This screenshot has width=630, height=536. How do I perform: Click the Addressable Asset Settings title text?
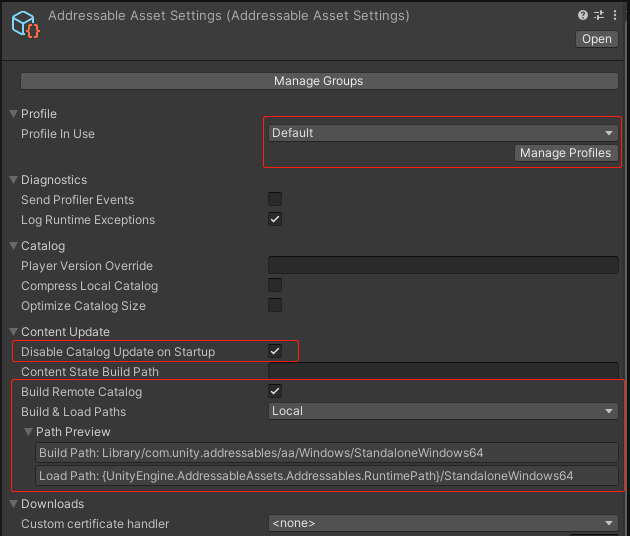[229, 16]
